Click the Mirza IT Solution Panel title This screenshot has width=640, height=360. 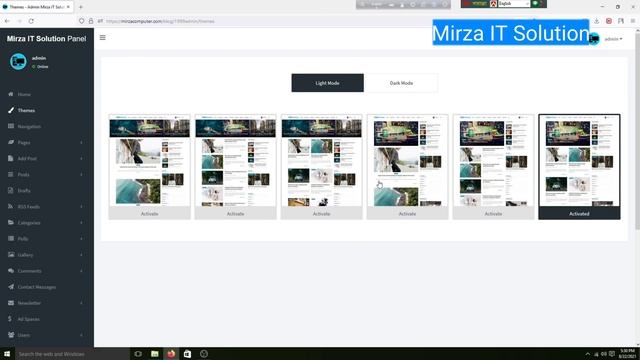[47, 39]
